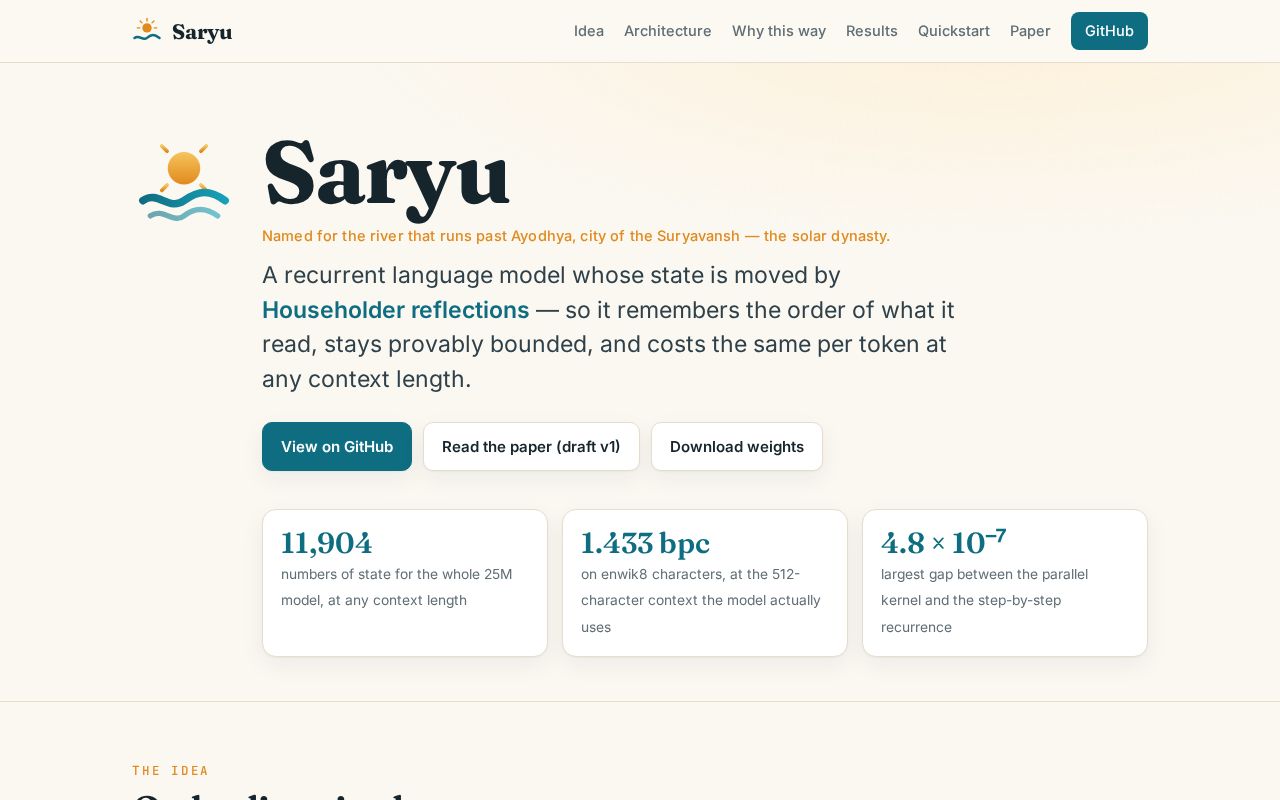The height and width of the screenshot is (800, 1280).
Task: Open the Why this way nav link
Action: pyautogui.click(x=779, y=31)
